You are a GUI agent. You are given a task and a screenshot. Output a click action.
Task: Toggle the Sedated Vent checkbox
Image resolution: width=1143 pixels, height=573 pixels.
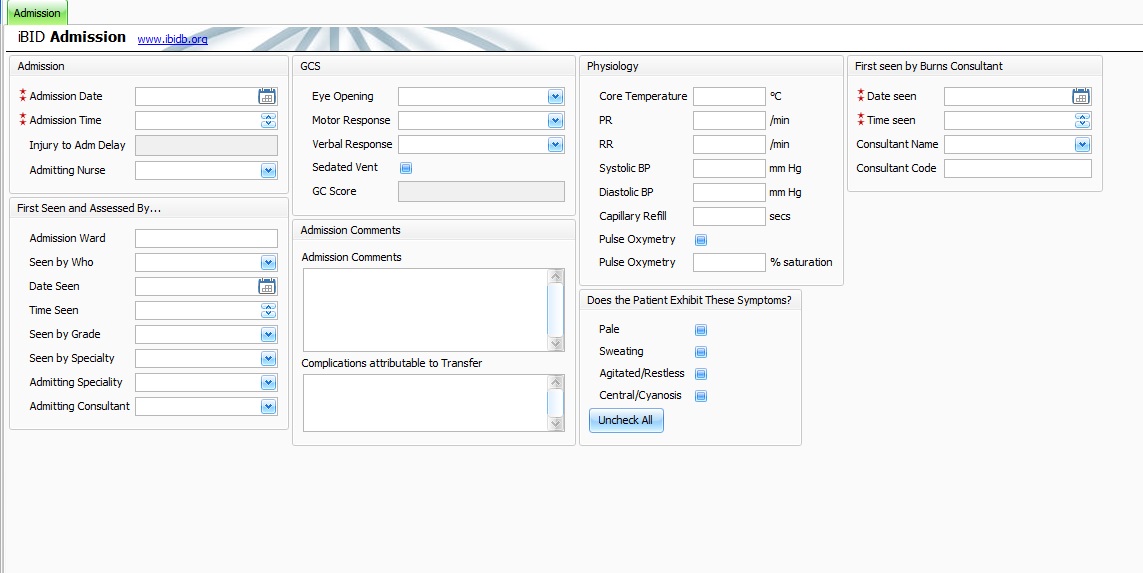click(406, 168)
